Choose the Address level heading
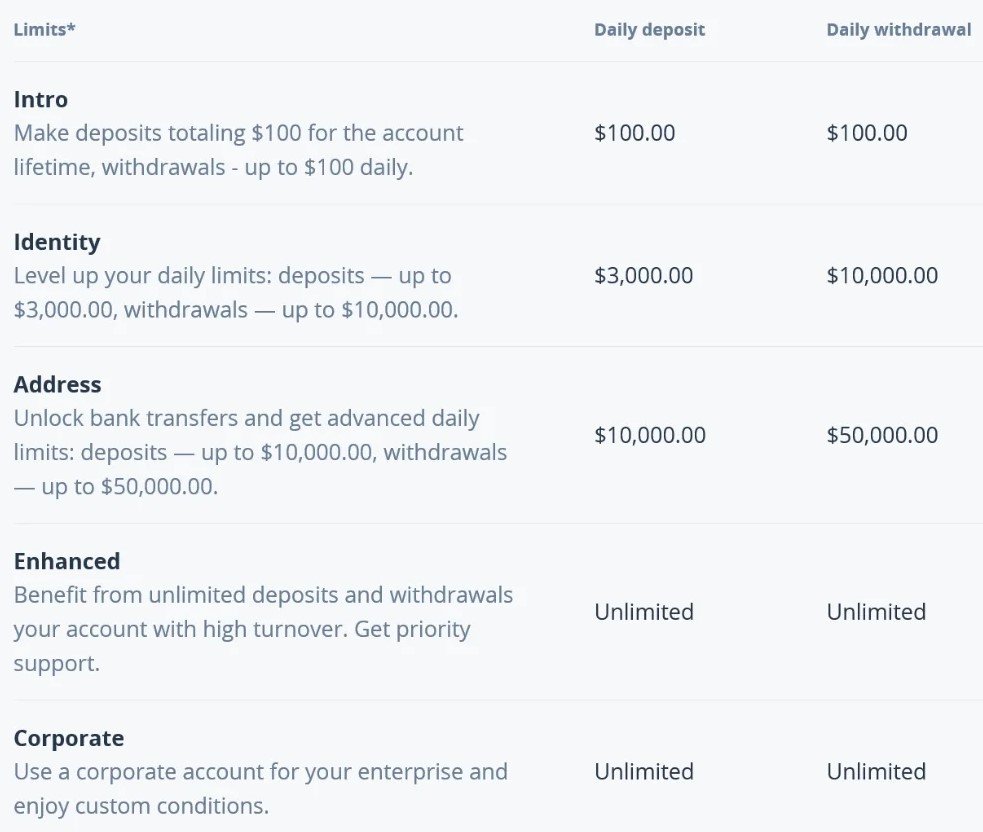 pyautogui.click(x=58, y=385)
